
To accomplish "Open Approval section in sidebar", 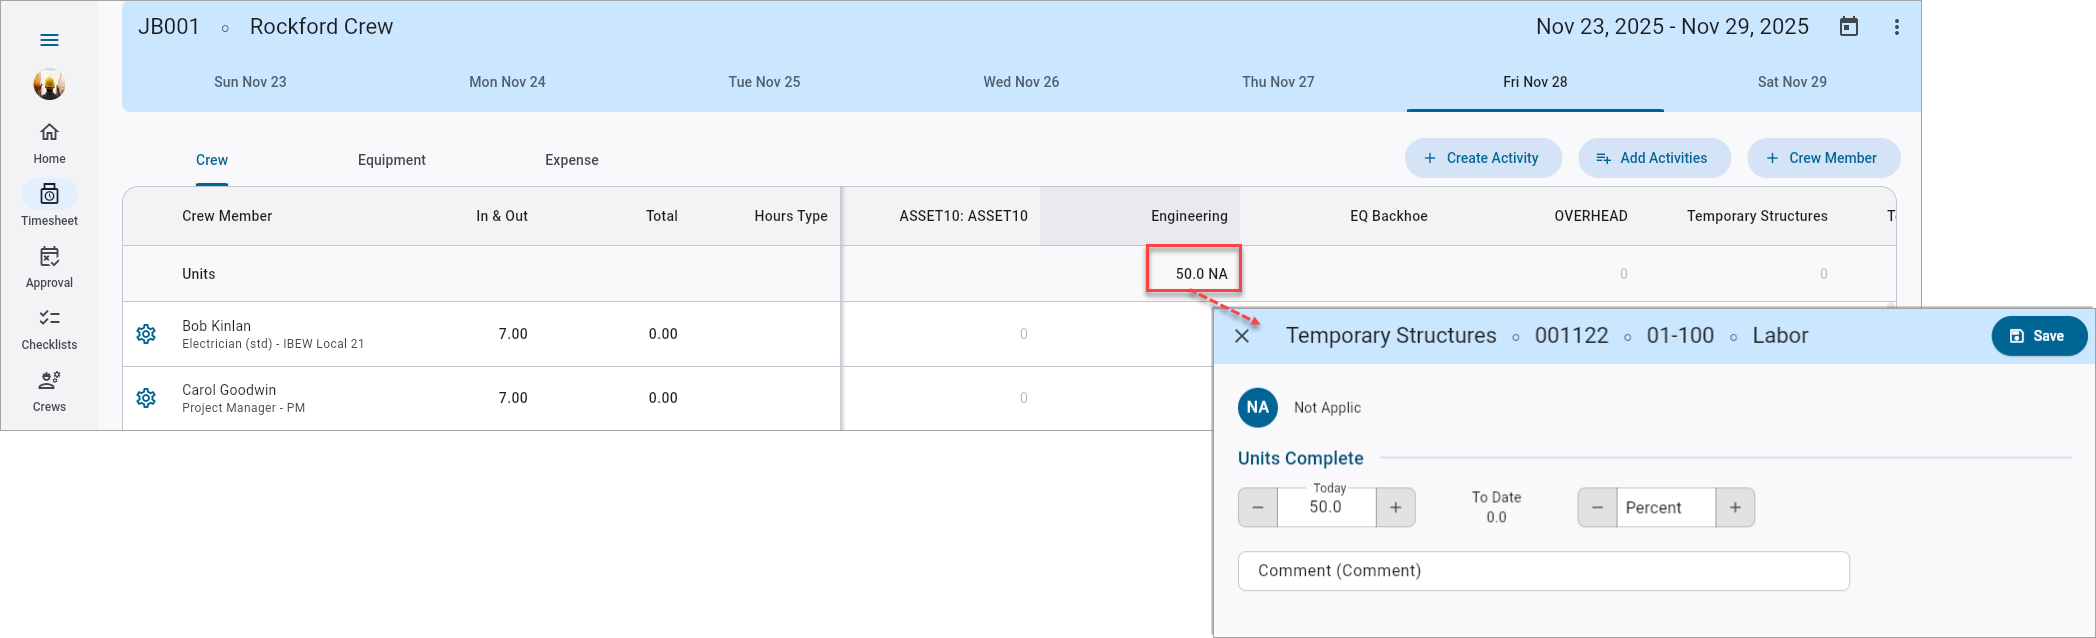I will [x=49, y=267].
